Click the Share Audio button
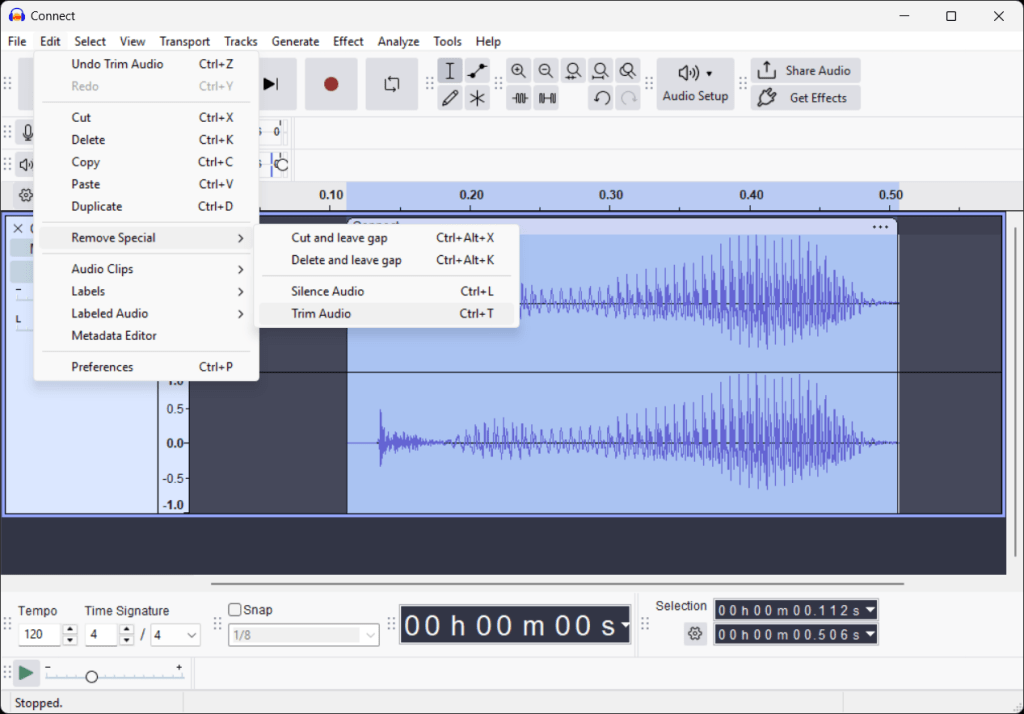 [806, 71]
